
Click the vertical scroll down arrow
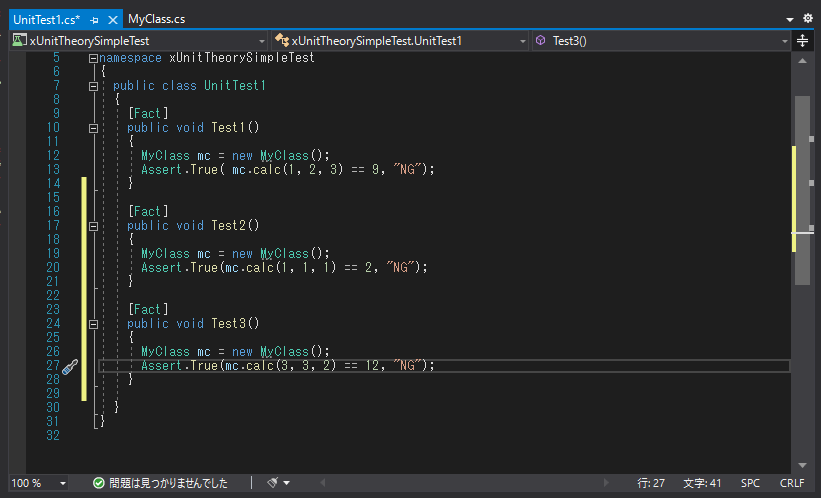click(802, 465)
